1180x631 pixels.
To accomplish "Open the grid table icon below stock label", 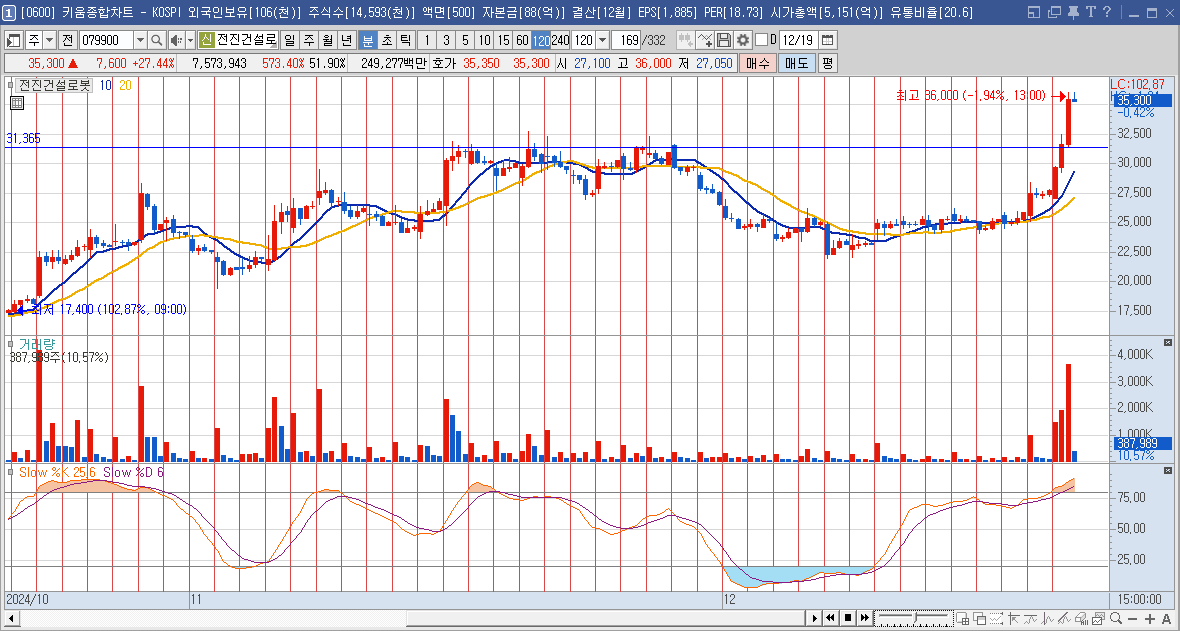I will (x=17, y=103).
